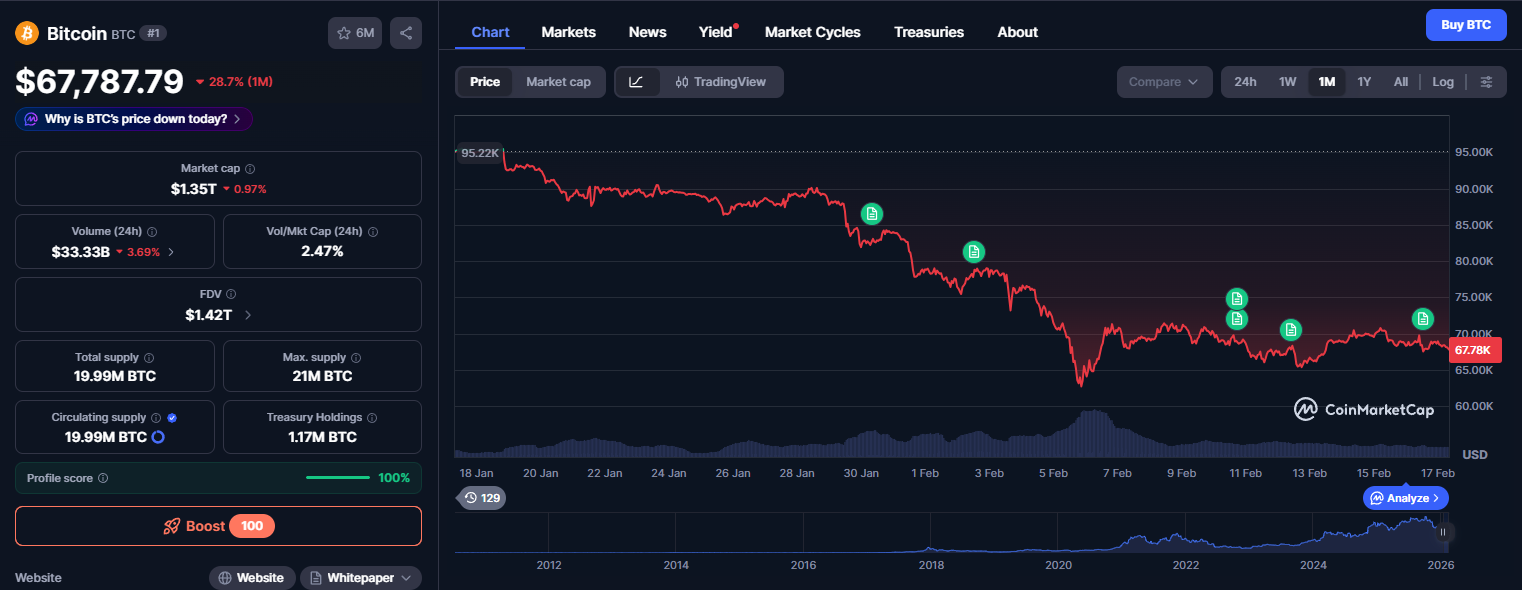
Task: Open lower news marker near 11 Feb
Action: click(x=1237, y=319)
